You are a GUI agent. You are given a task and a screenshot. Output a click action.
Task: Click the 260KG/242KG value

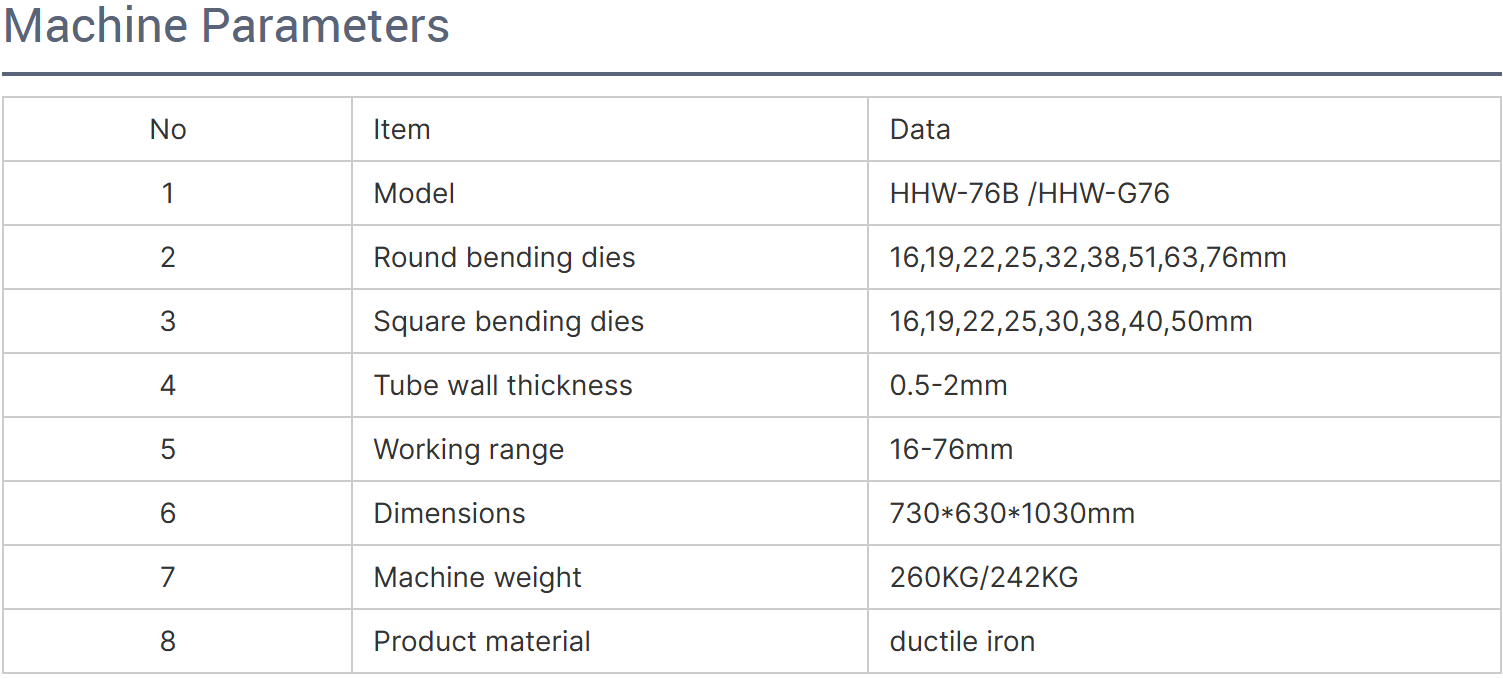click(984, 577)
